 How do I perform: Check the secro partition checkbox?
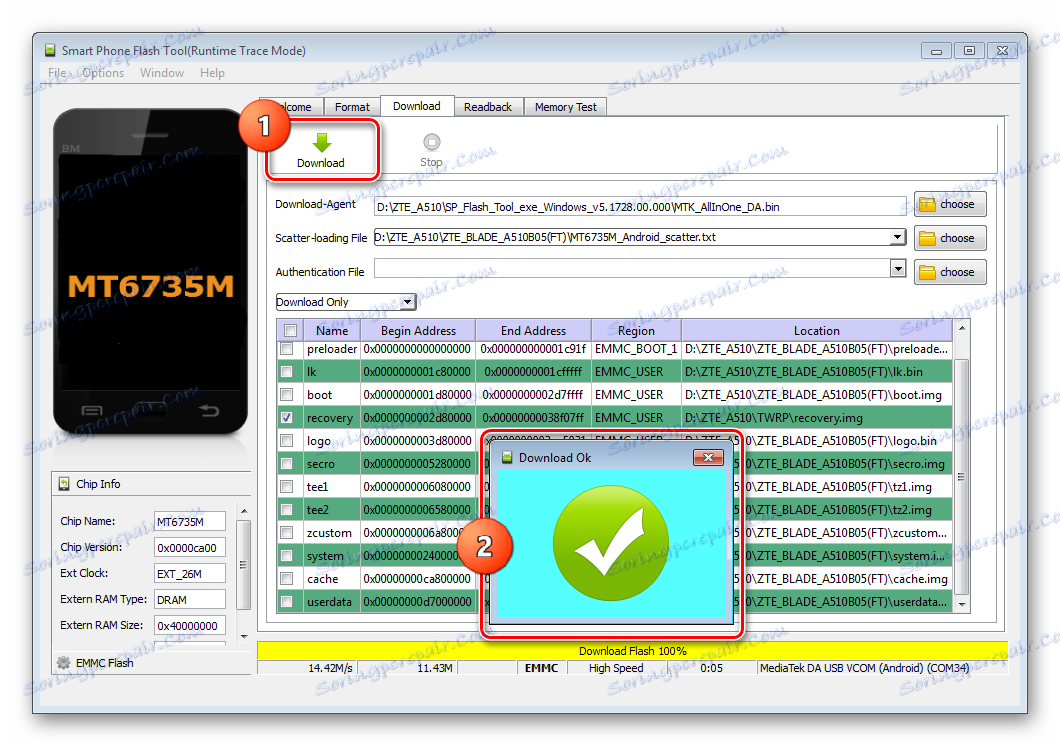287,464
